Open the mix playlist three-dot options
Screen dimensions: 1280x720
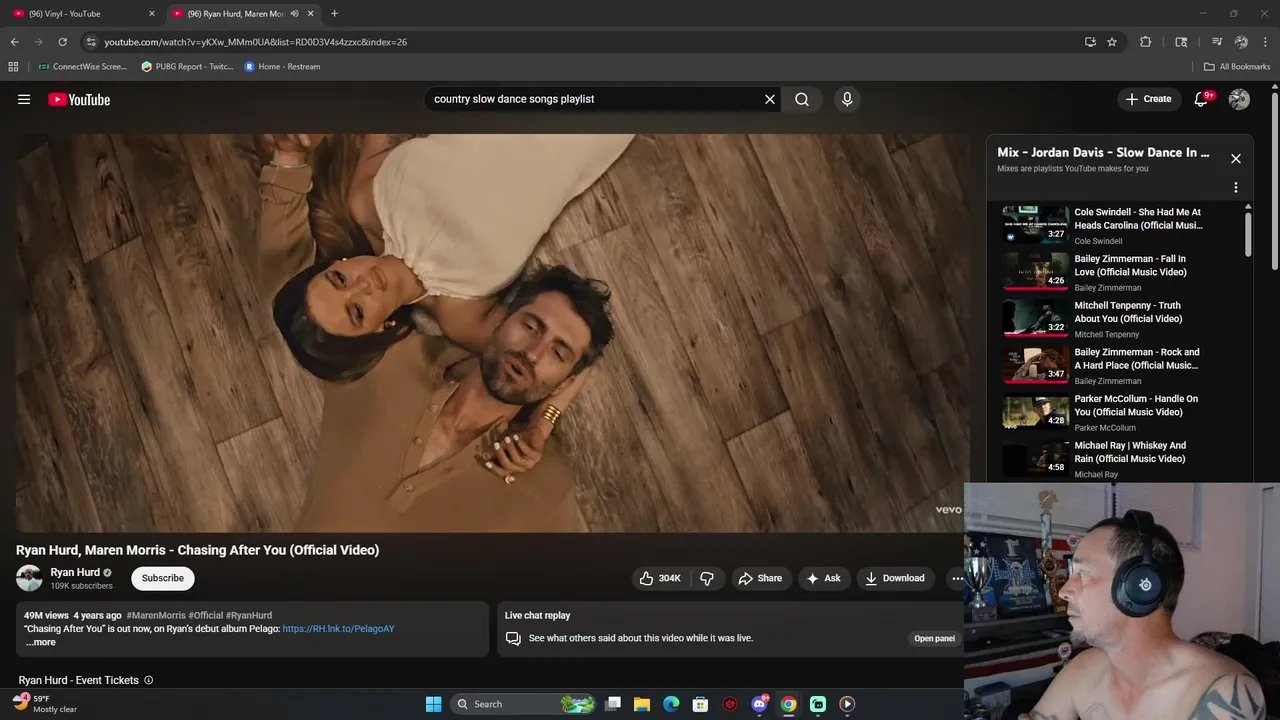click(x=1236, y=187)
